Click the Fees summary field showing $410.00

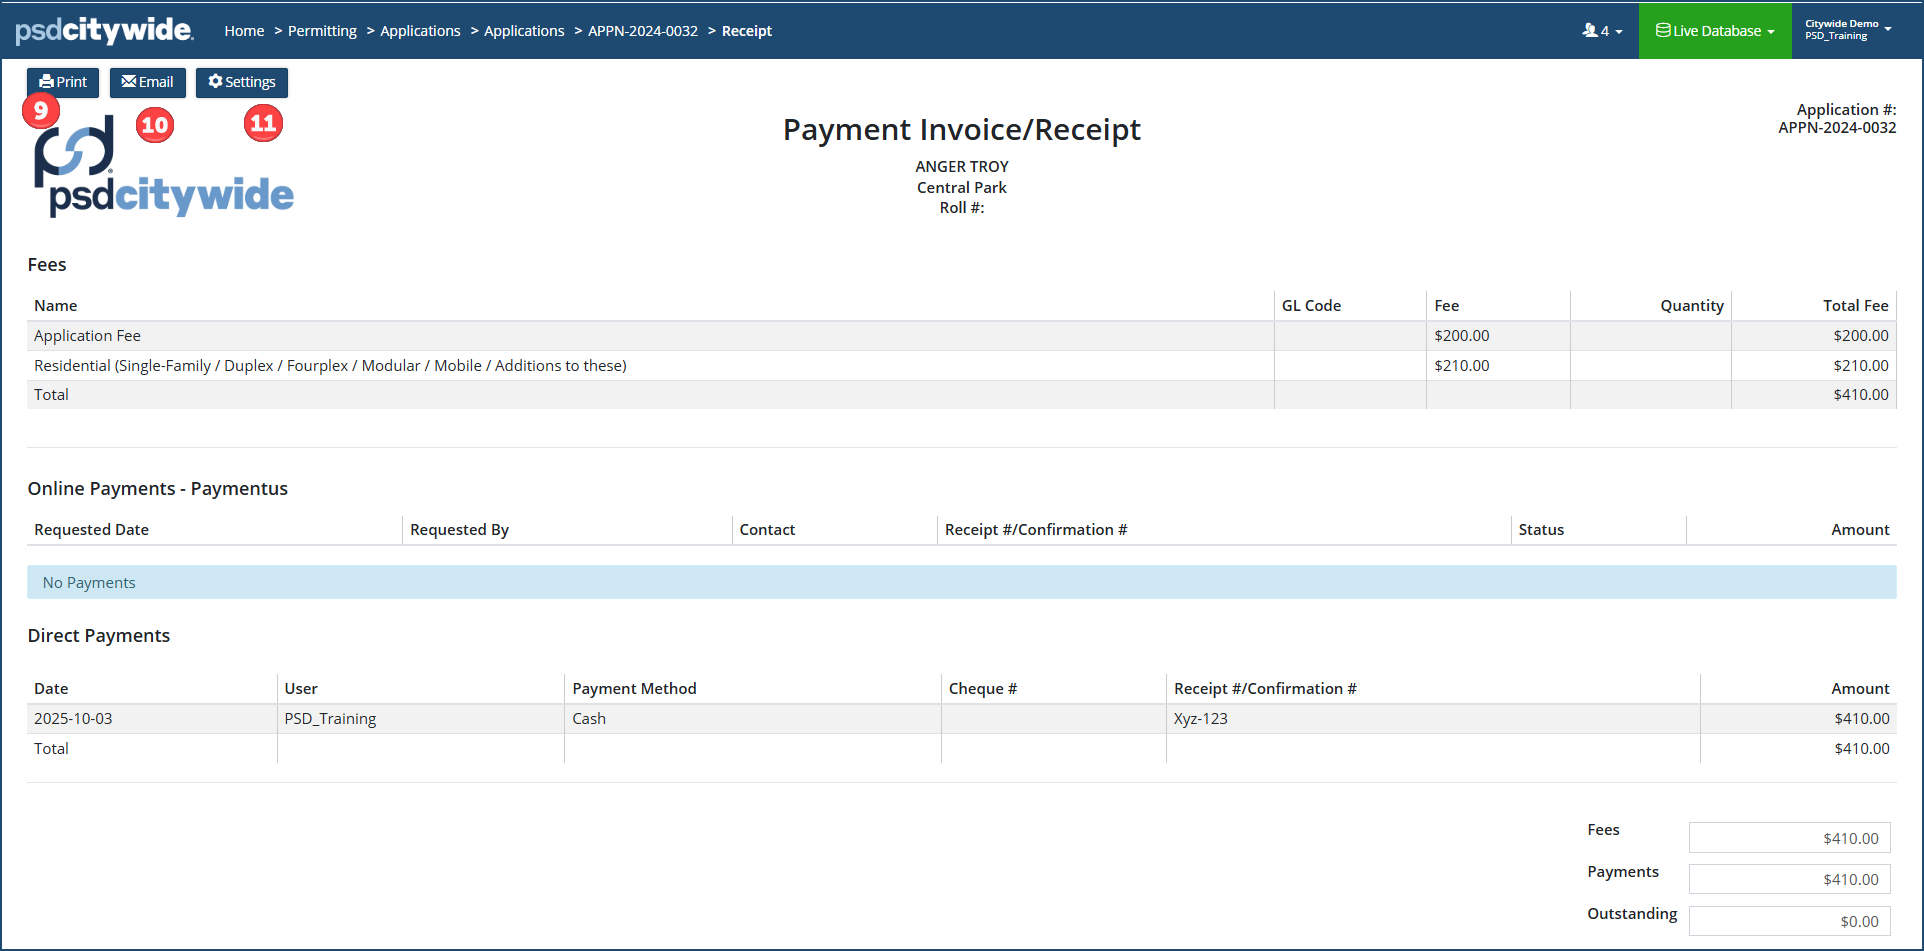1789,838
